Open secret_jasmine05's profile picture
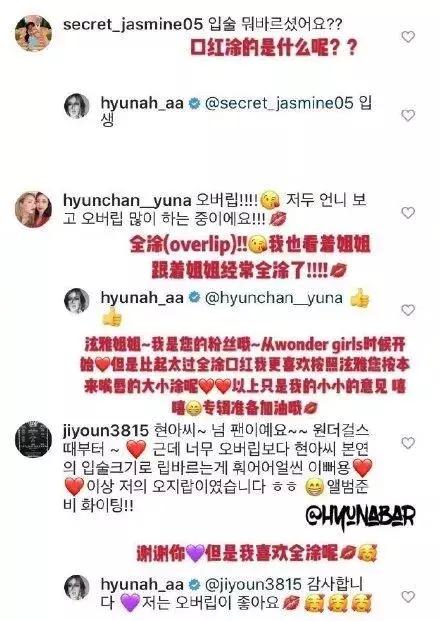 33,33
